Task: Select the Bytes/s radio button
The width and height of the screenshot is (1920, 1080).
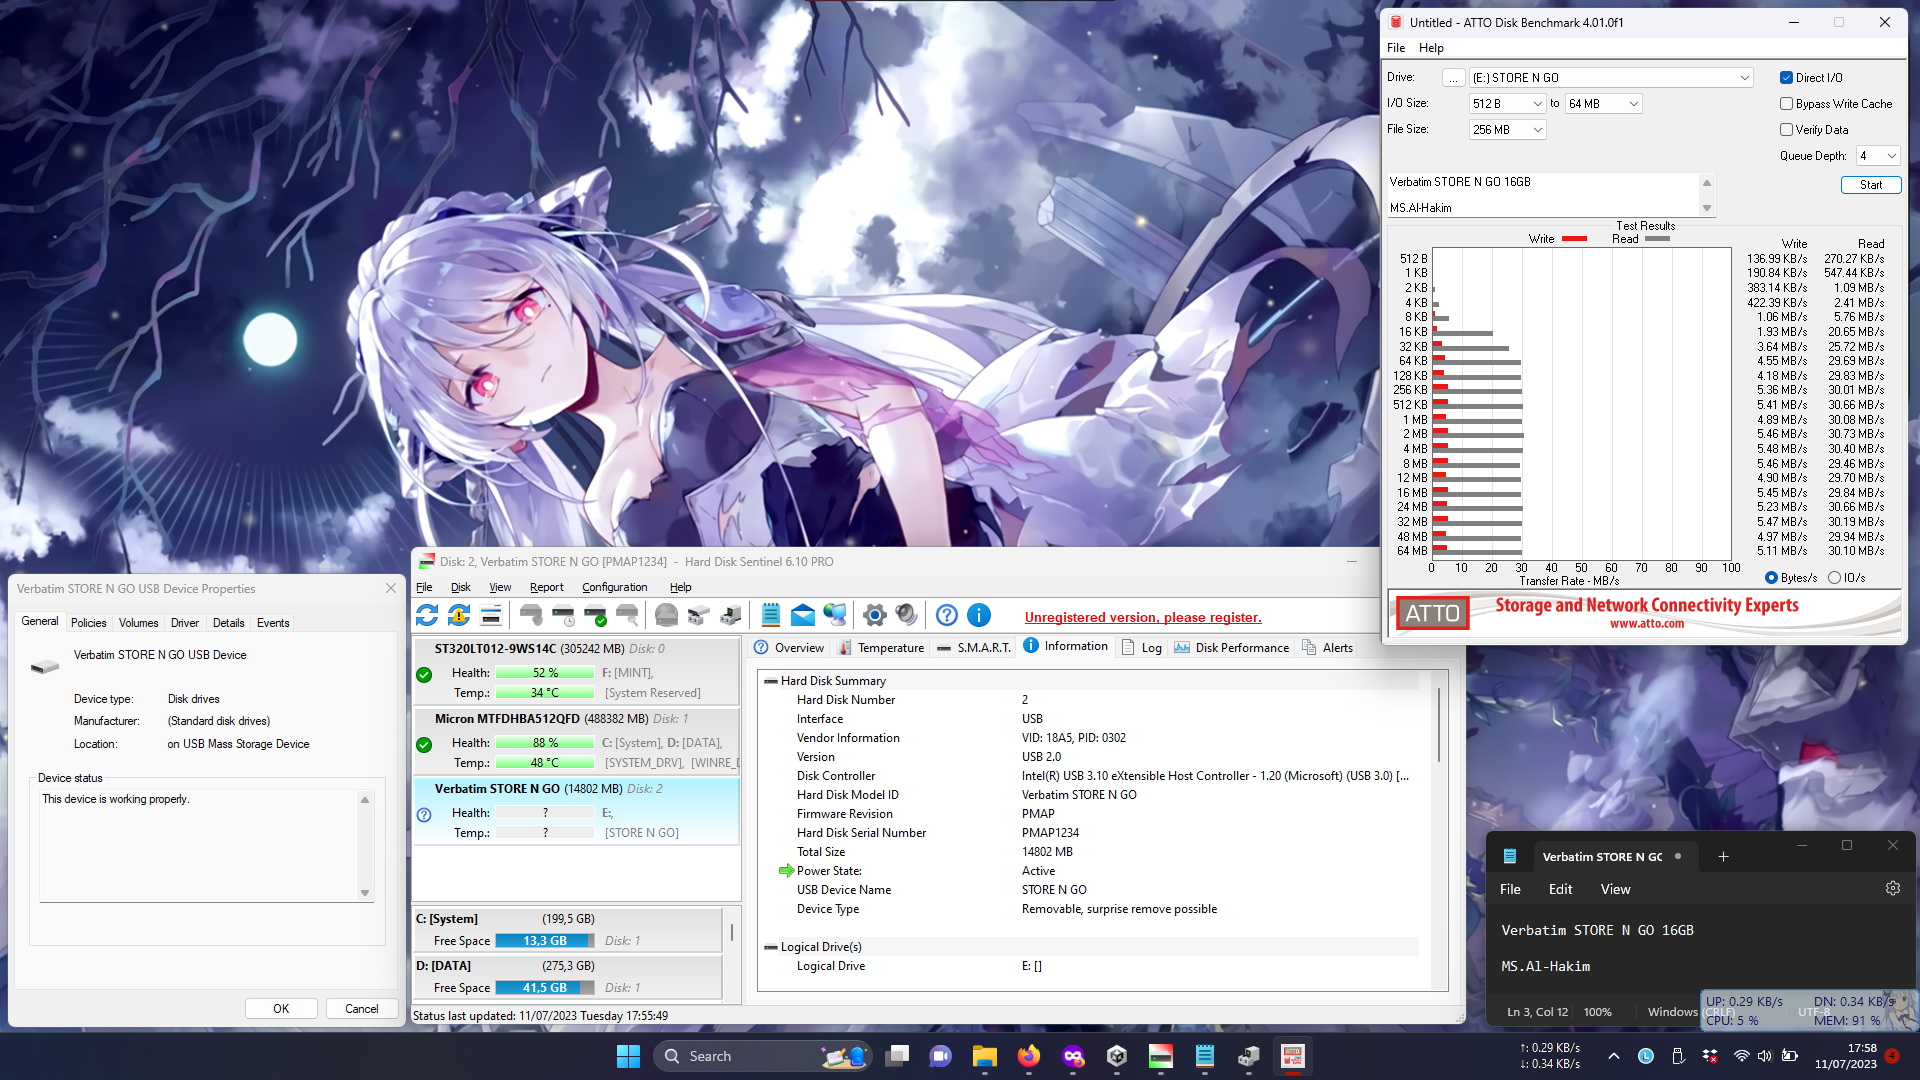Action: (x=1771, y=578)
